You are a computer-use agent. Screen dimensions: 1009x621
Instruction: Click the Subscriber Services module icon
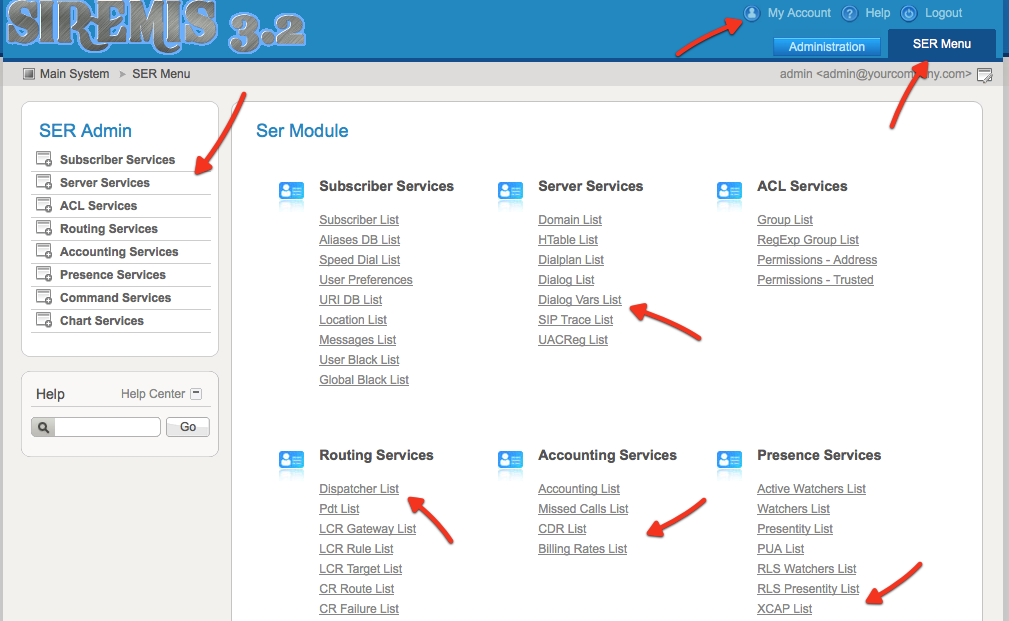pos(291,193)
